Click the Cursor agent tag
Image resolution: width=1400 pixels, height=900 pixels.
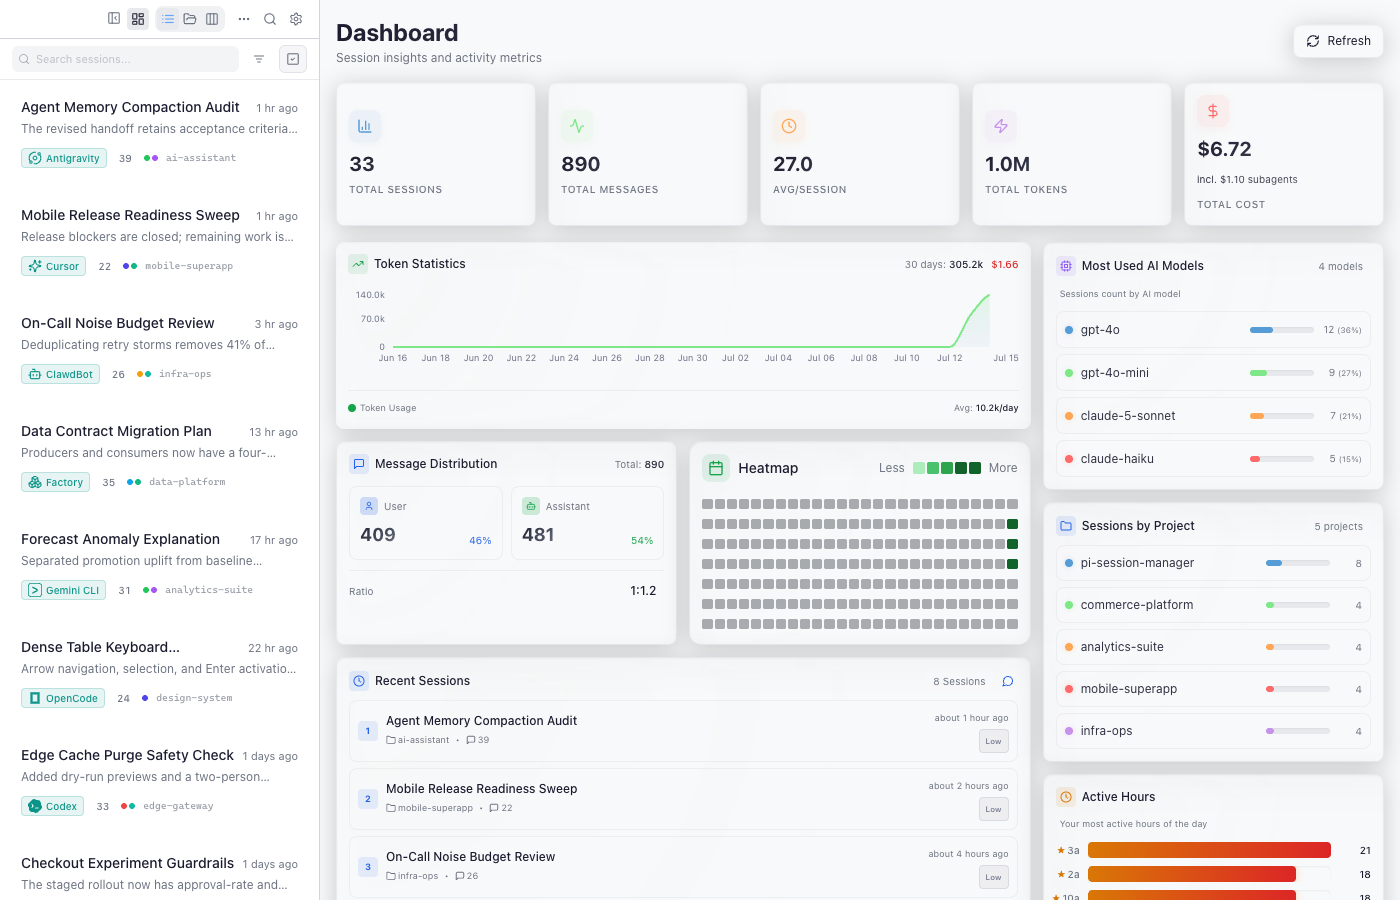[53, 266]
